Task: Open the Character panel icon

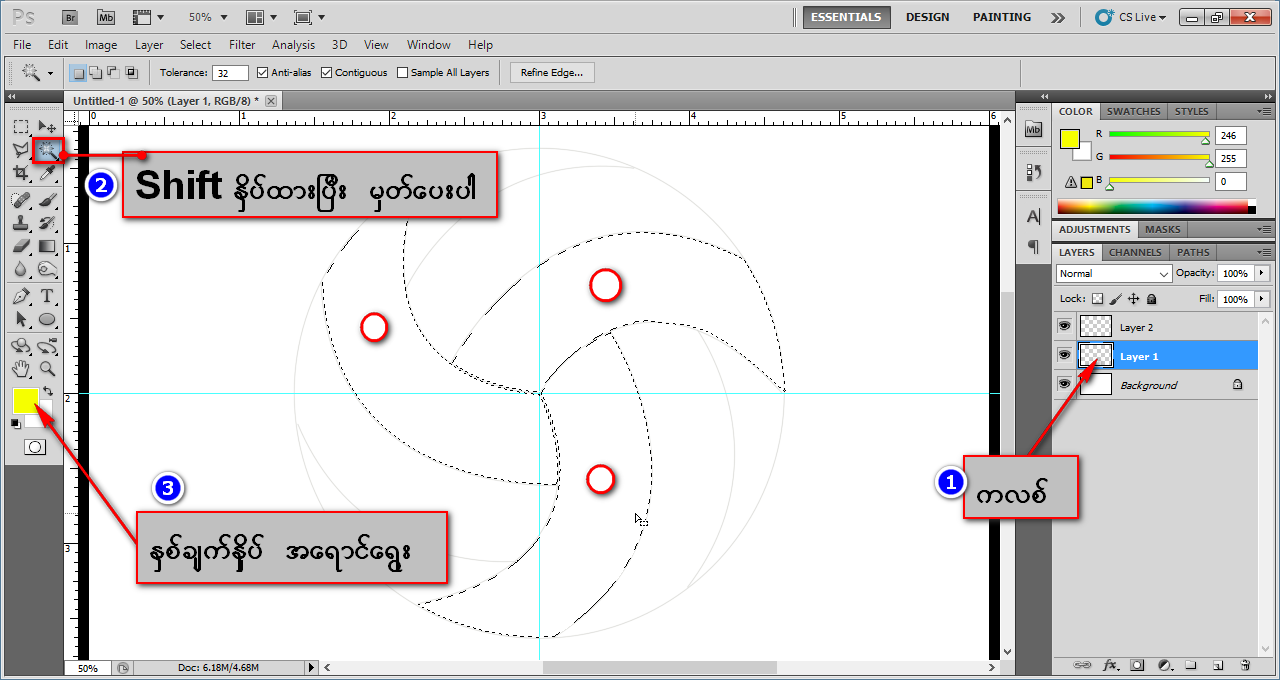Action: point(1033,217)
